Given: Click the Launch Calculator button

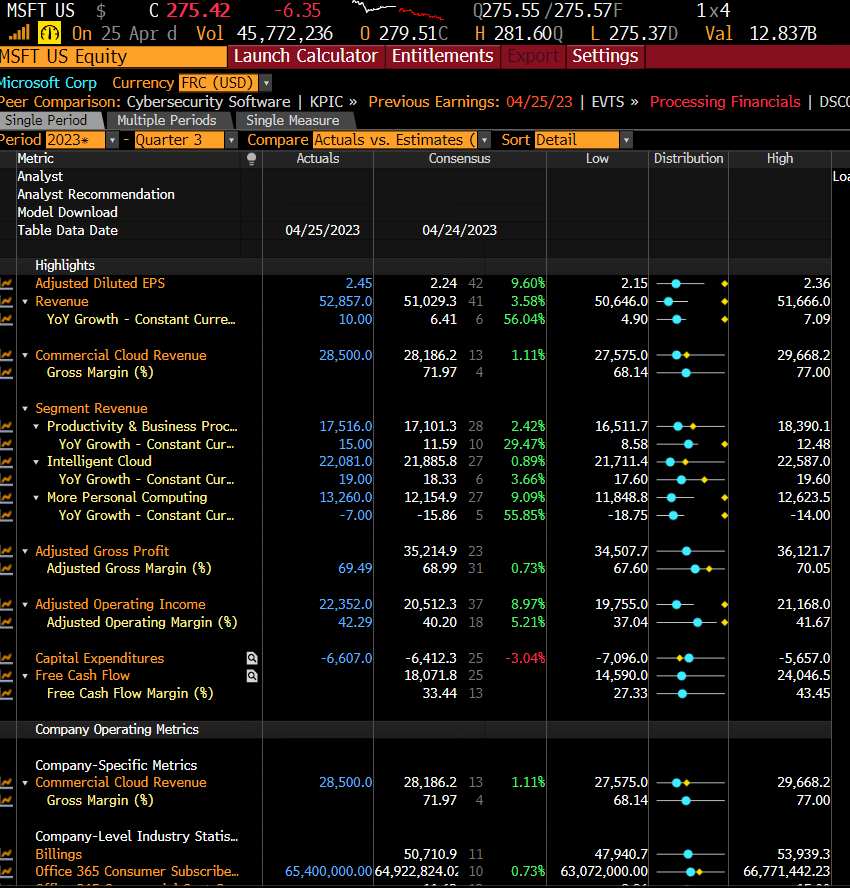Looking at the screenshot, I should point(306,57).
